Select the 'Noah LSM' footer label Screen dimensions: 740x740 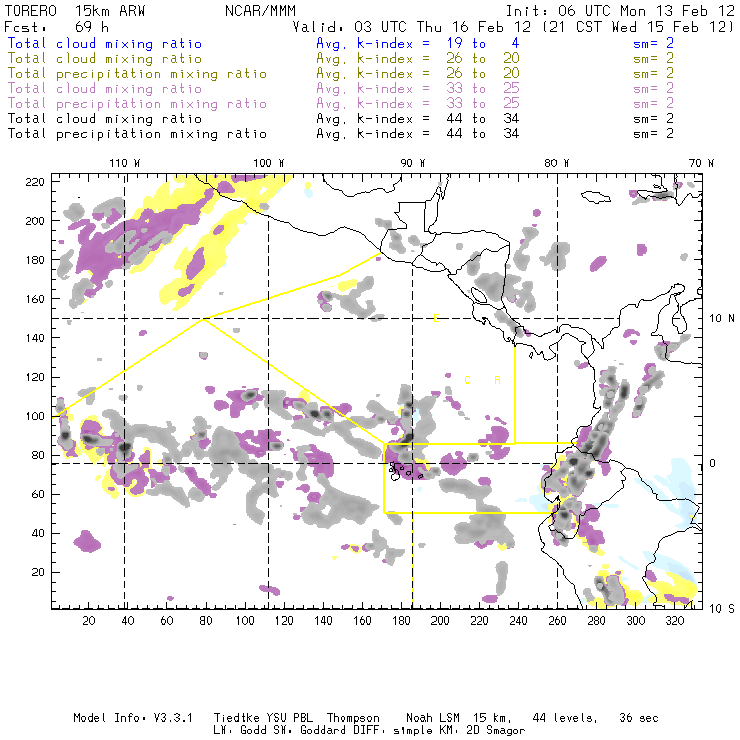pos(433,718)
